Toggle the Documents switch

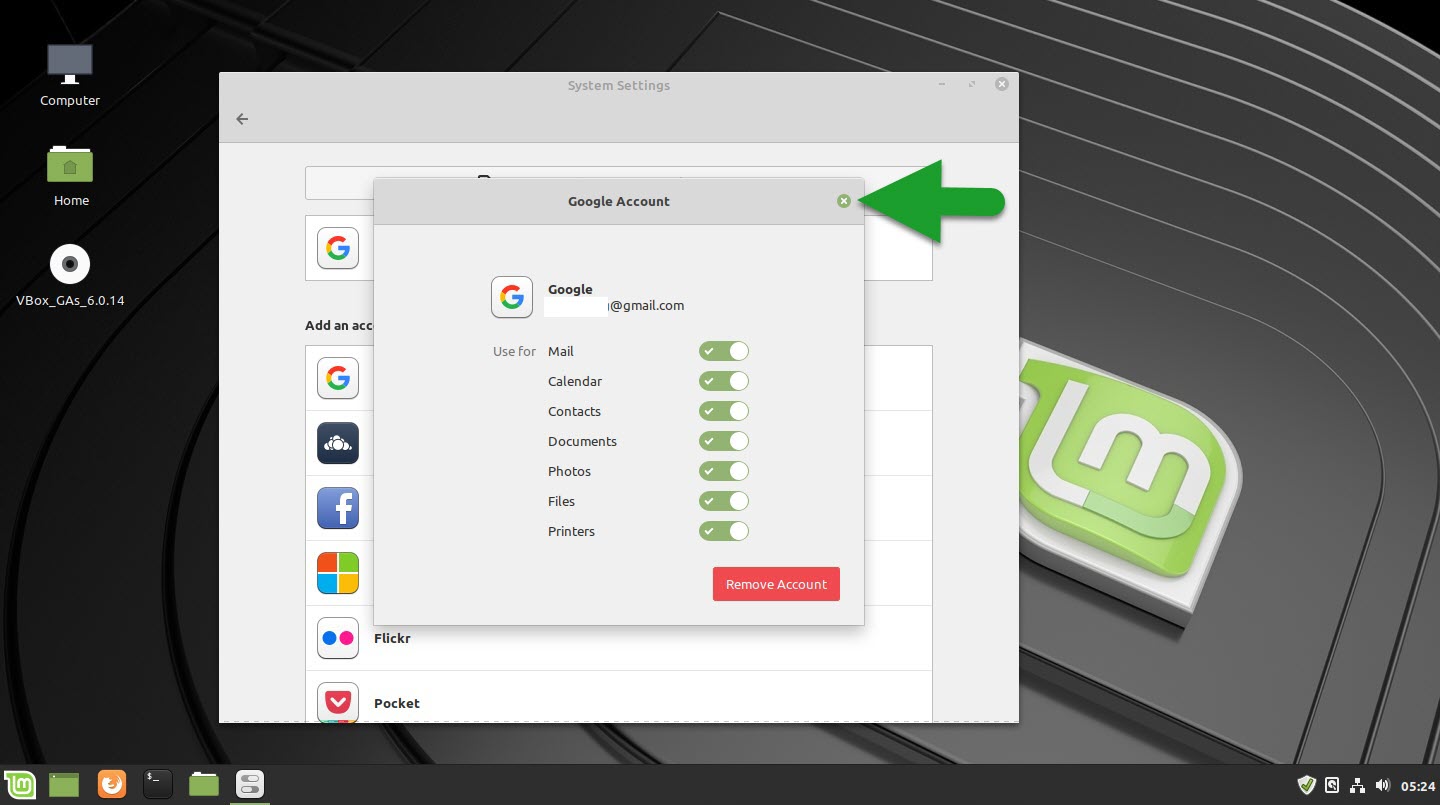point(724,441)
